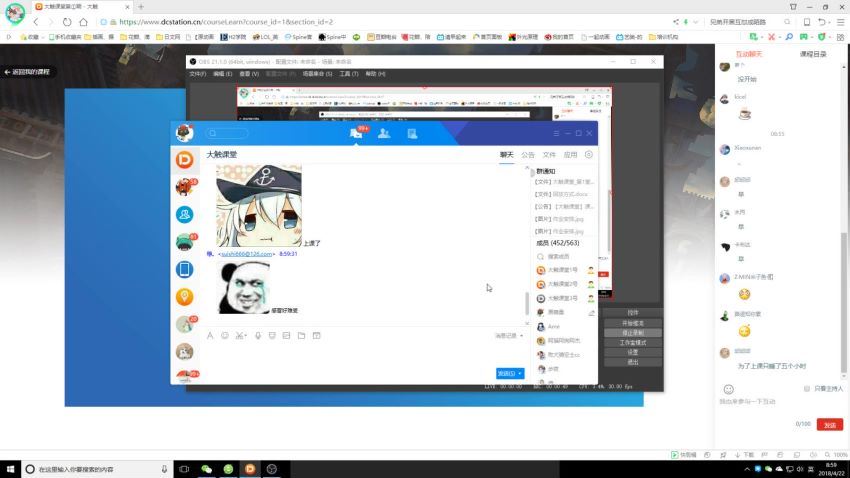The width and height of the screenshot is (850, 478).
Task: Open the panda meme image in QQ chat
Action: tap(244, 288)
